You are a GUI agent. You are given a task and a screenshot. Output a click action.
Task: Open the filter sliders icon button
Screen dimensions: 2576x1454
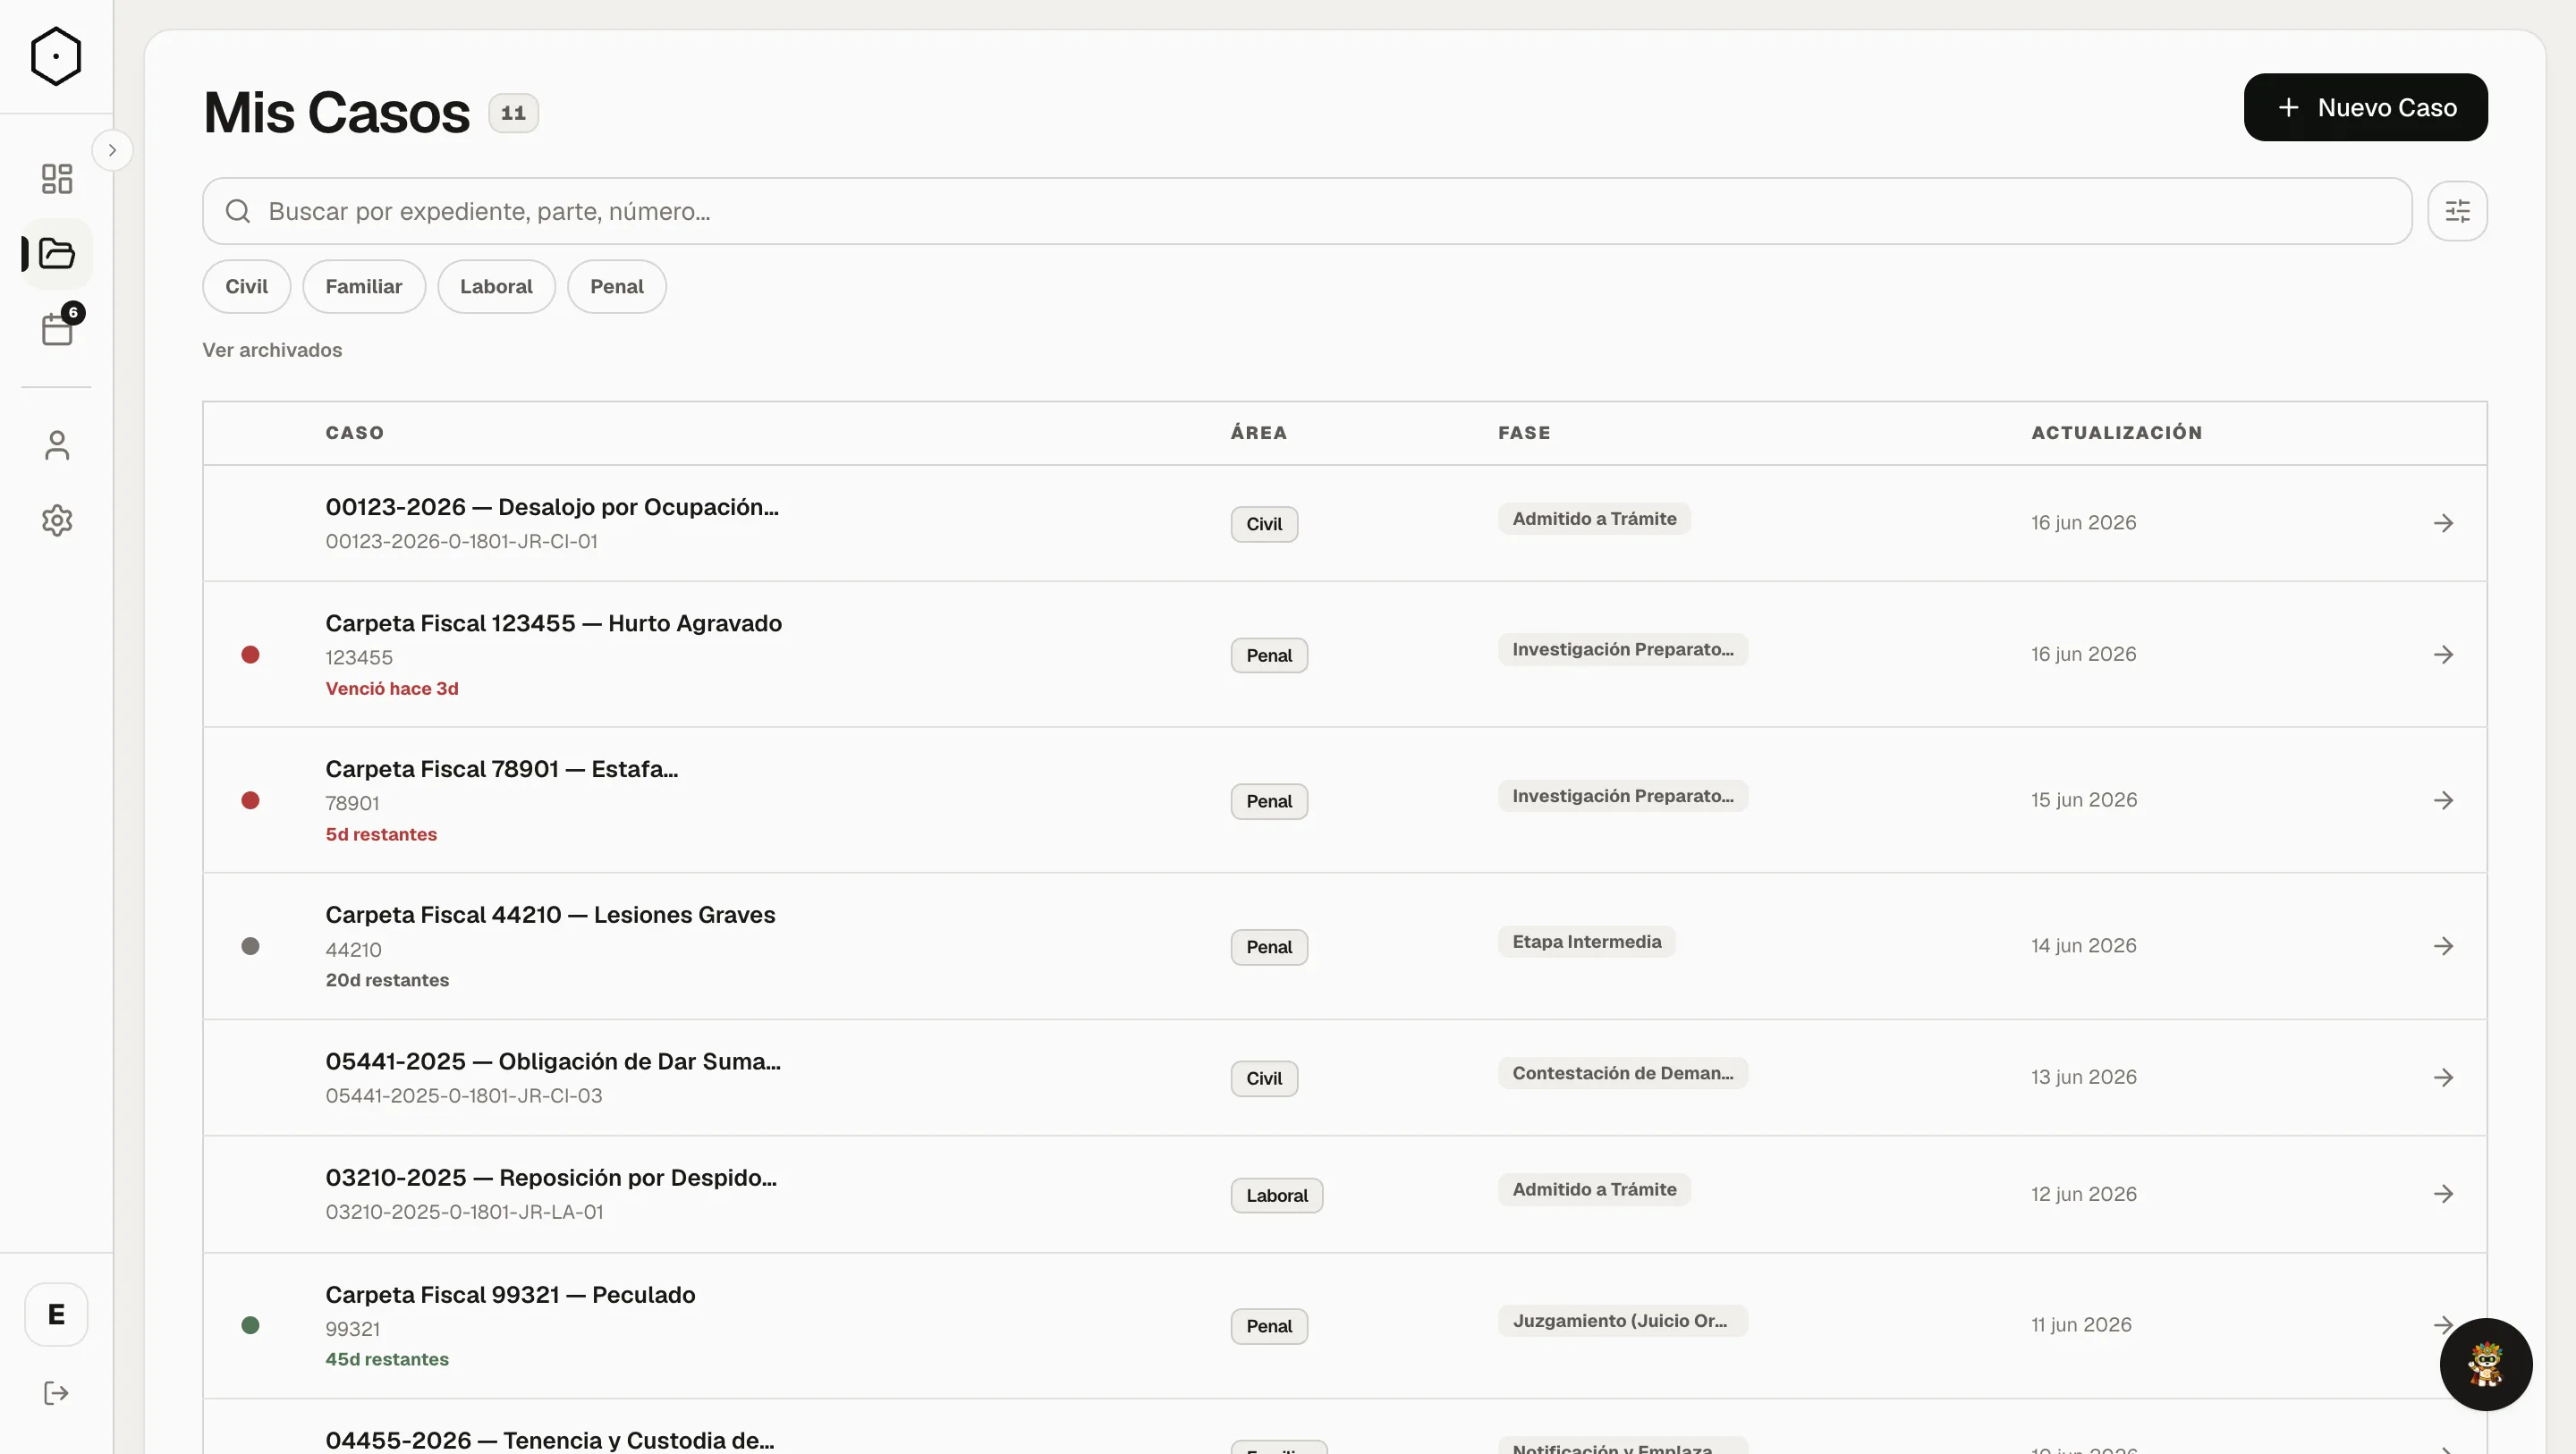[2457, 211]
